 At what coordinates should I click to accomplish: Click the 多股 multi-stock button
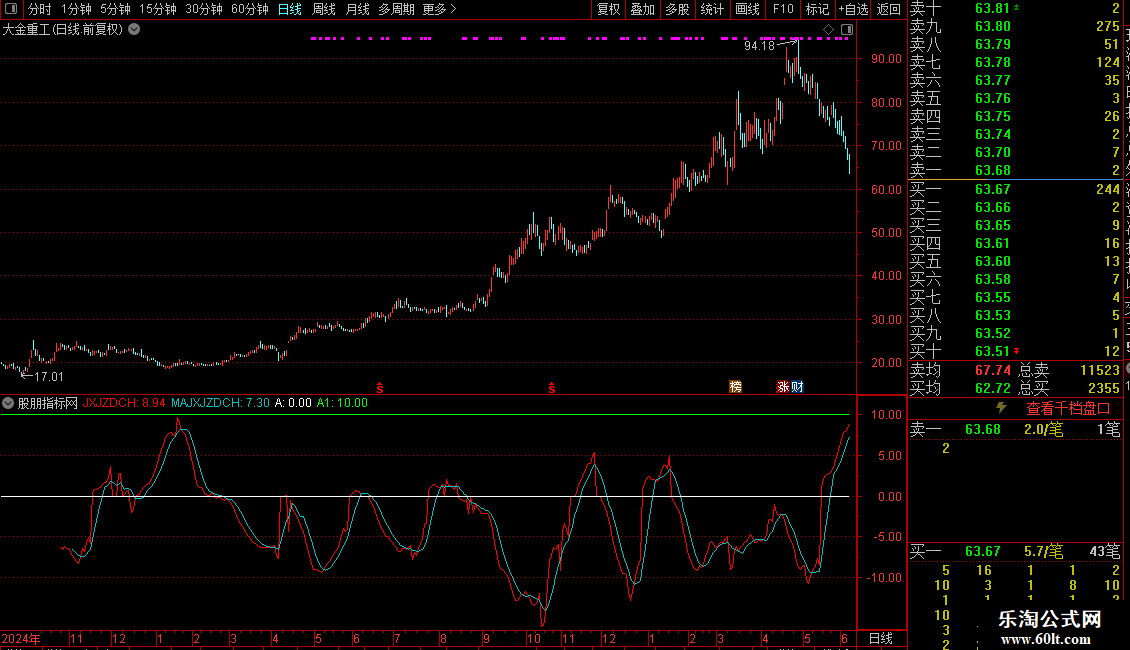(677, 9)
